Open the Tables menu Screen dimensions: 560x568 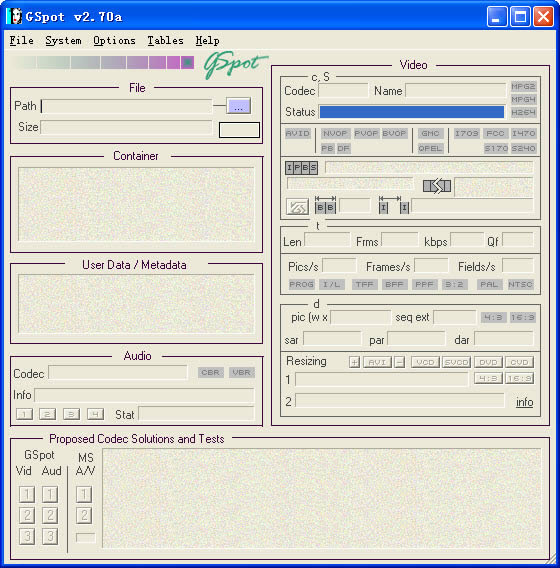(165, 41)
